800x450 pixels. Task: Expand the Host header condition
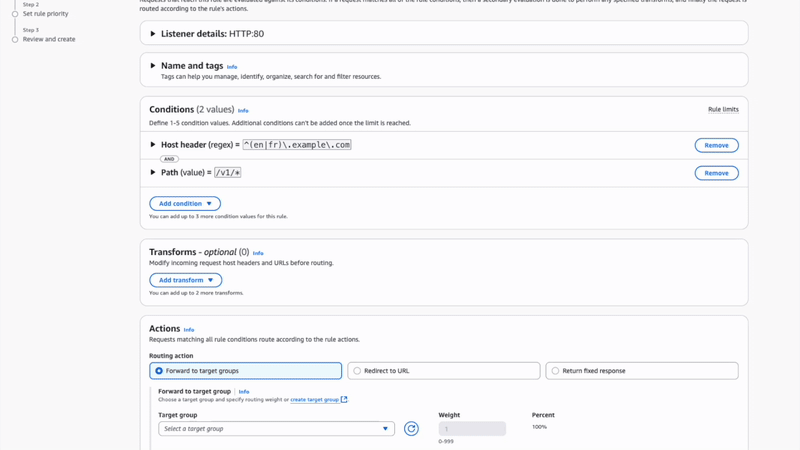tap(153, 145)
